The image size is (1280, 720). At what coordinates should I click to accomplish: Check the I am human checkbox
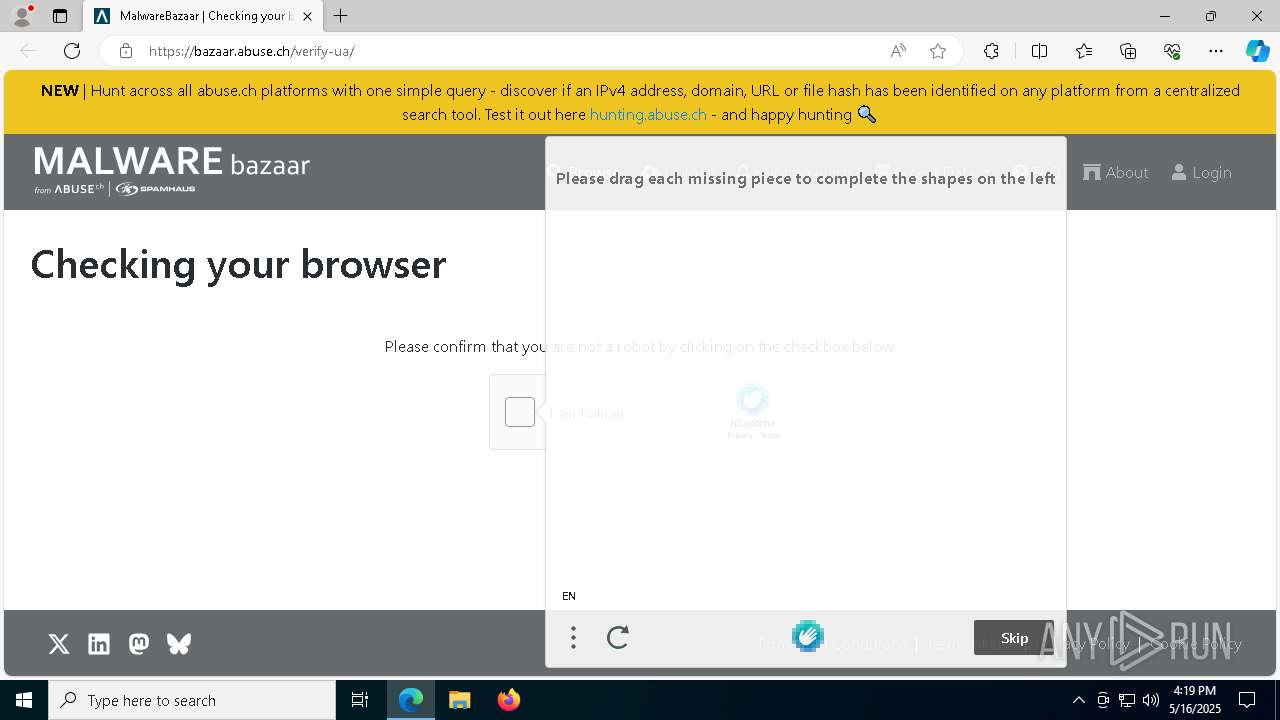pyautogui.click(x=520, y=412)
